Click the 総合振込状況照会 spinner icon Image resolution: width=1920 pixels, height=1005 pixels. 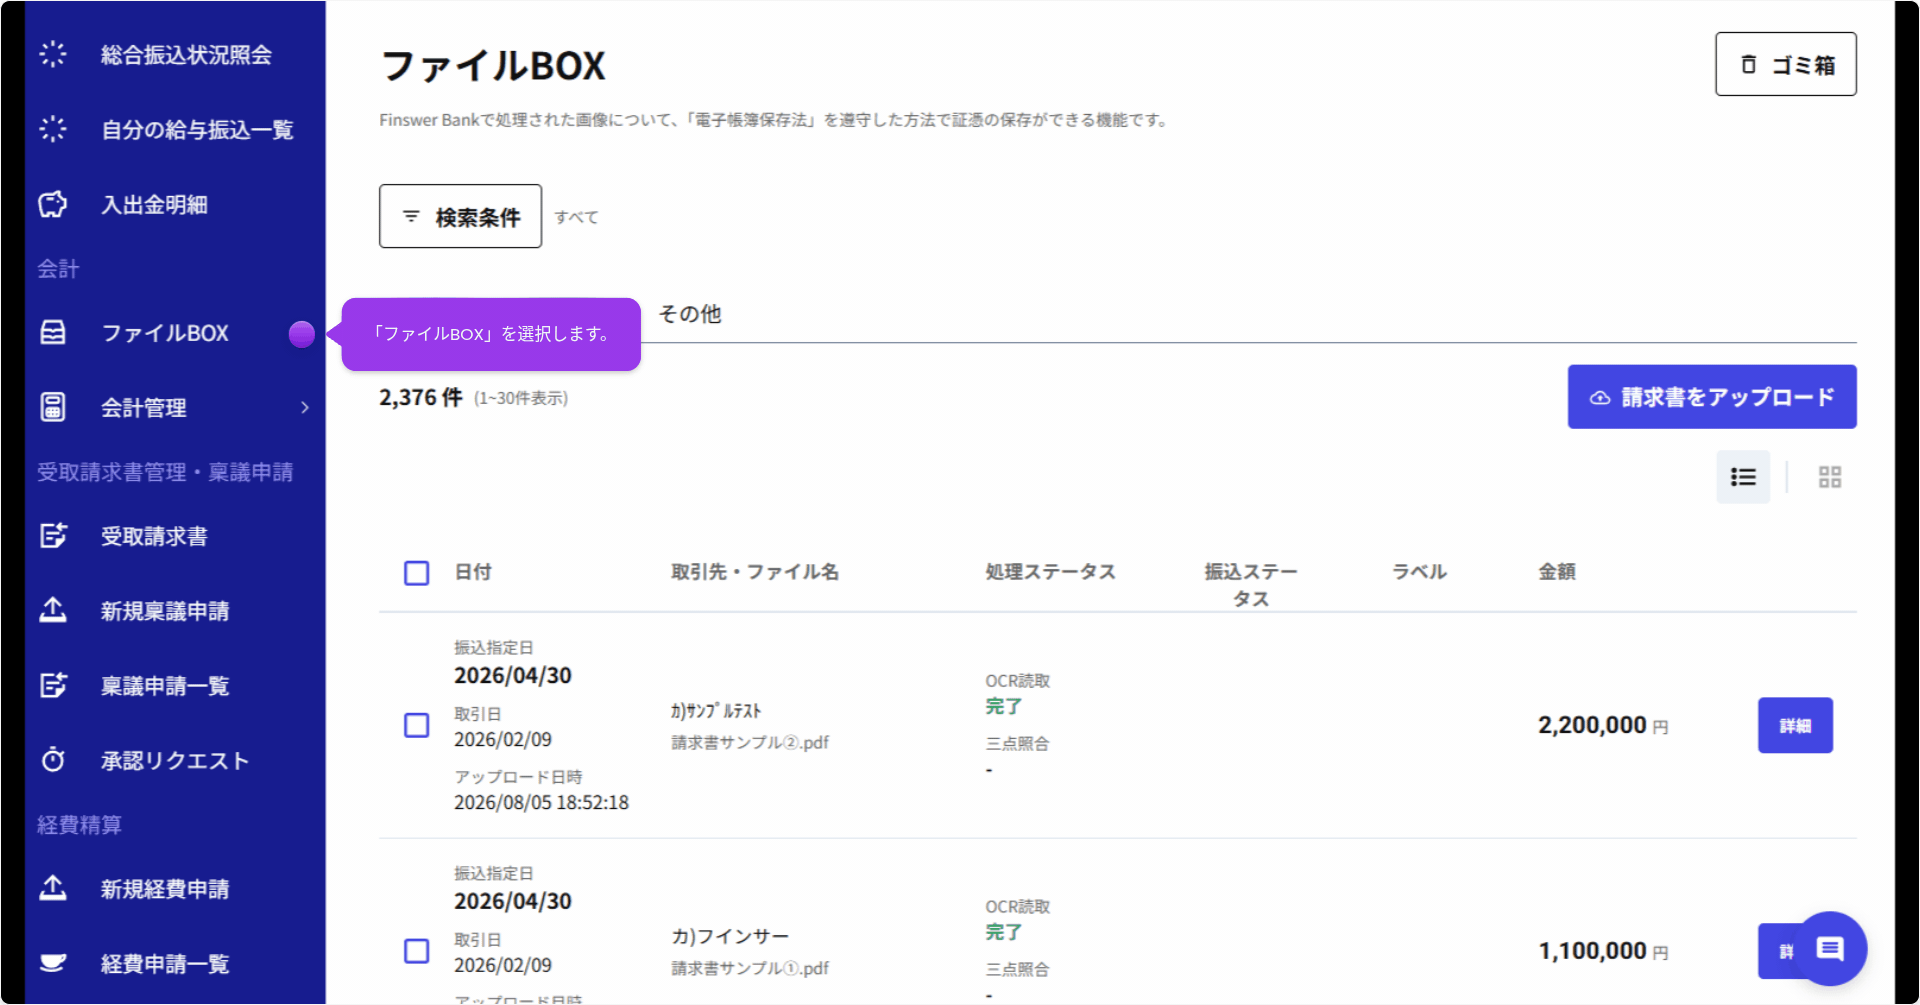pos(53,54)
